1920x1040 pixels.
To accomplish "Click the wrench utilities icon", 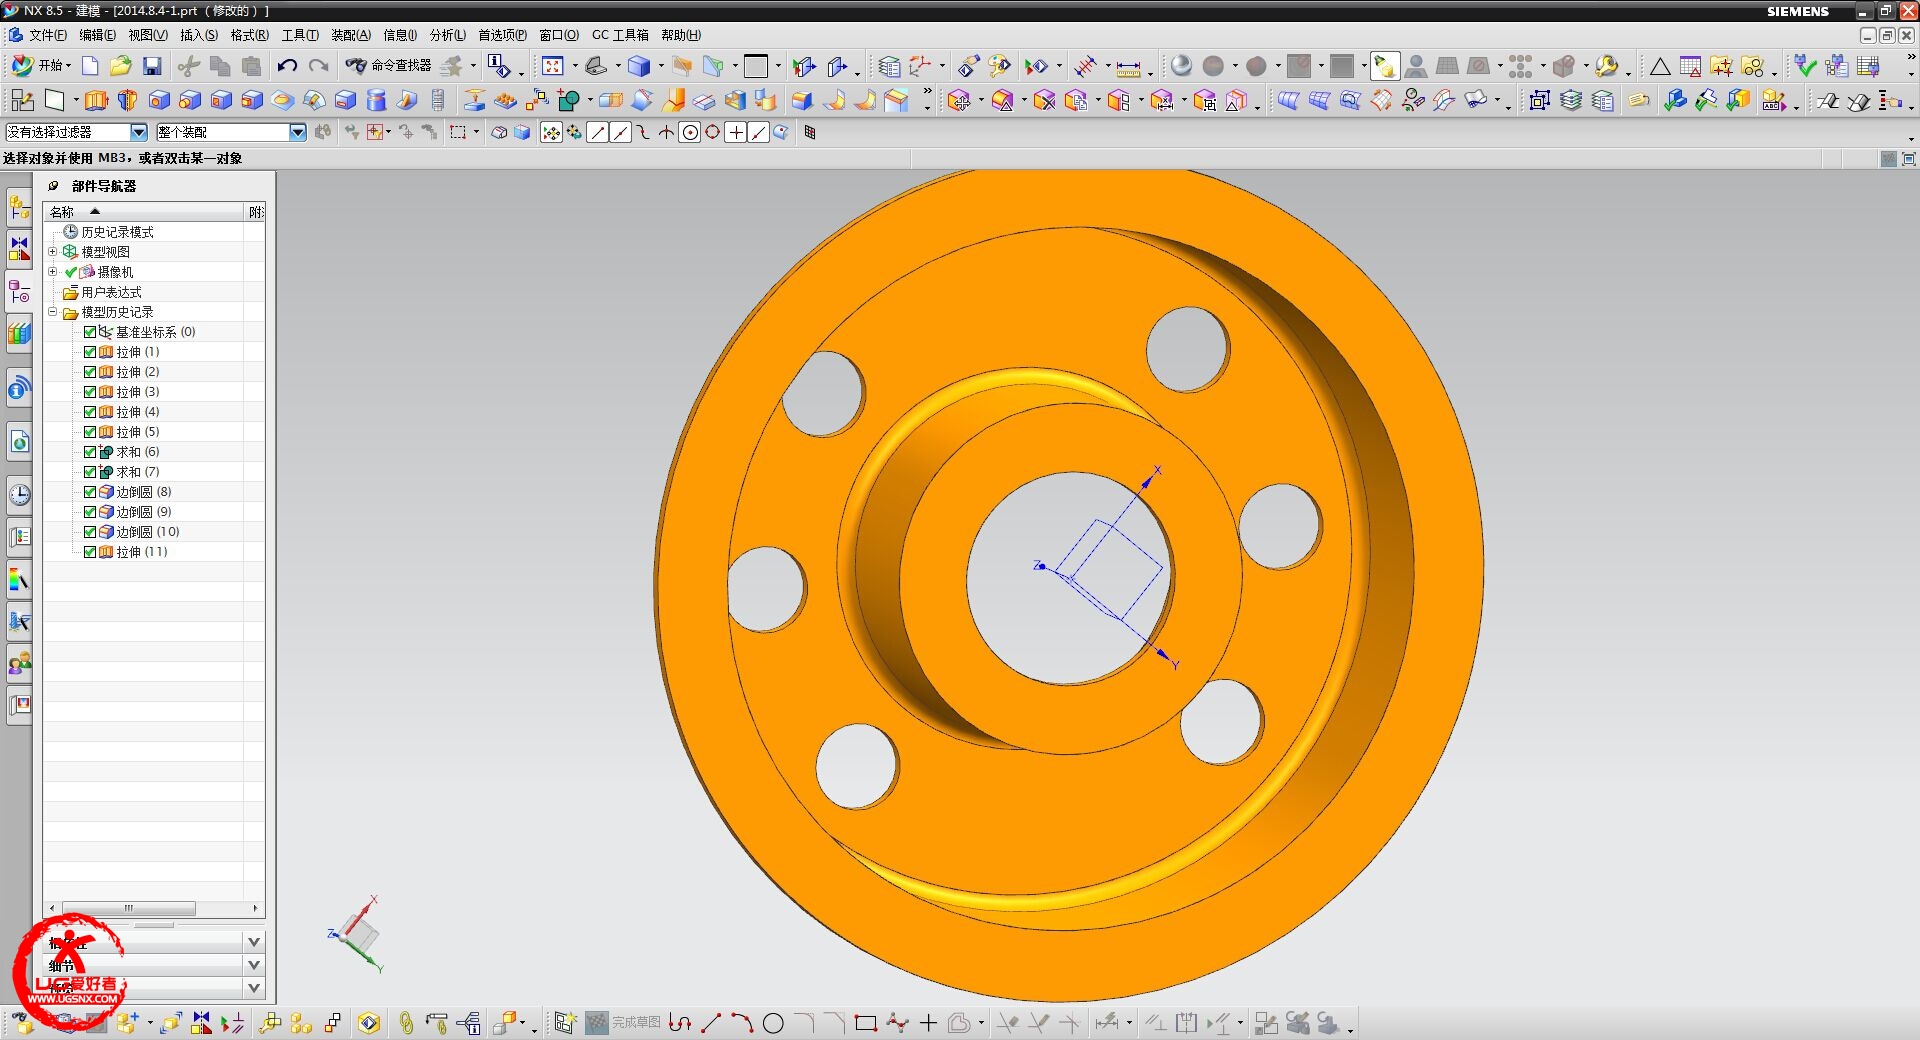I will click(x=1606, y=66).
